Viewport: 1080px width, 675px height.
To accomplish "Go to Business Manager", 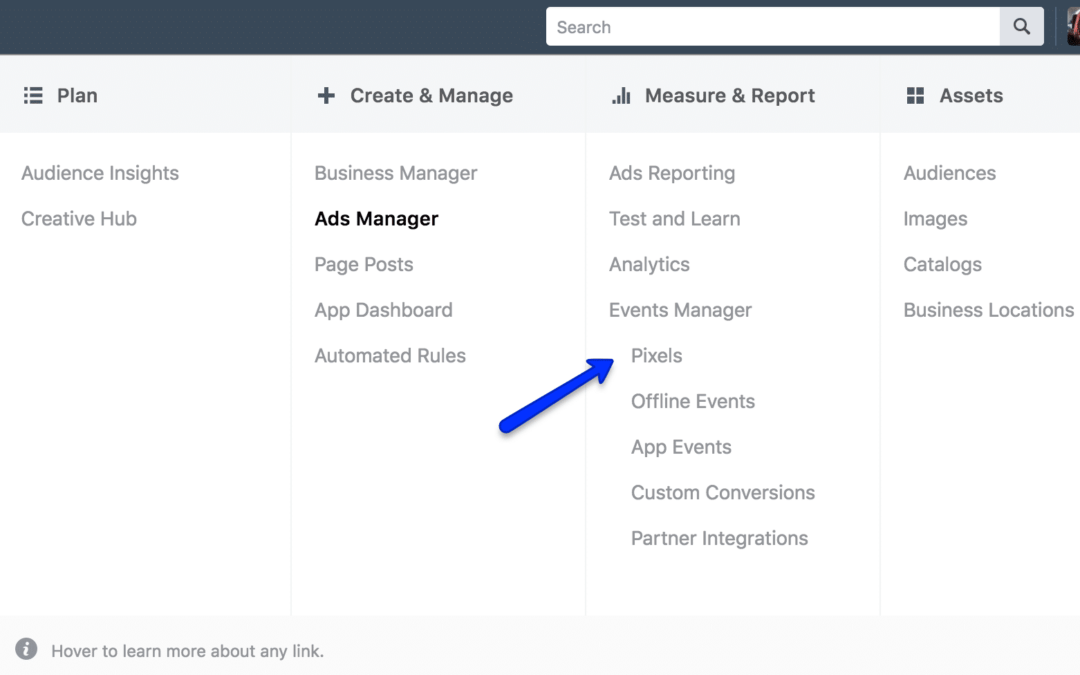I will click(x=395, y=173).
